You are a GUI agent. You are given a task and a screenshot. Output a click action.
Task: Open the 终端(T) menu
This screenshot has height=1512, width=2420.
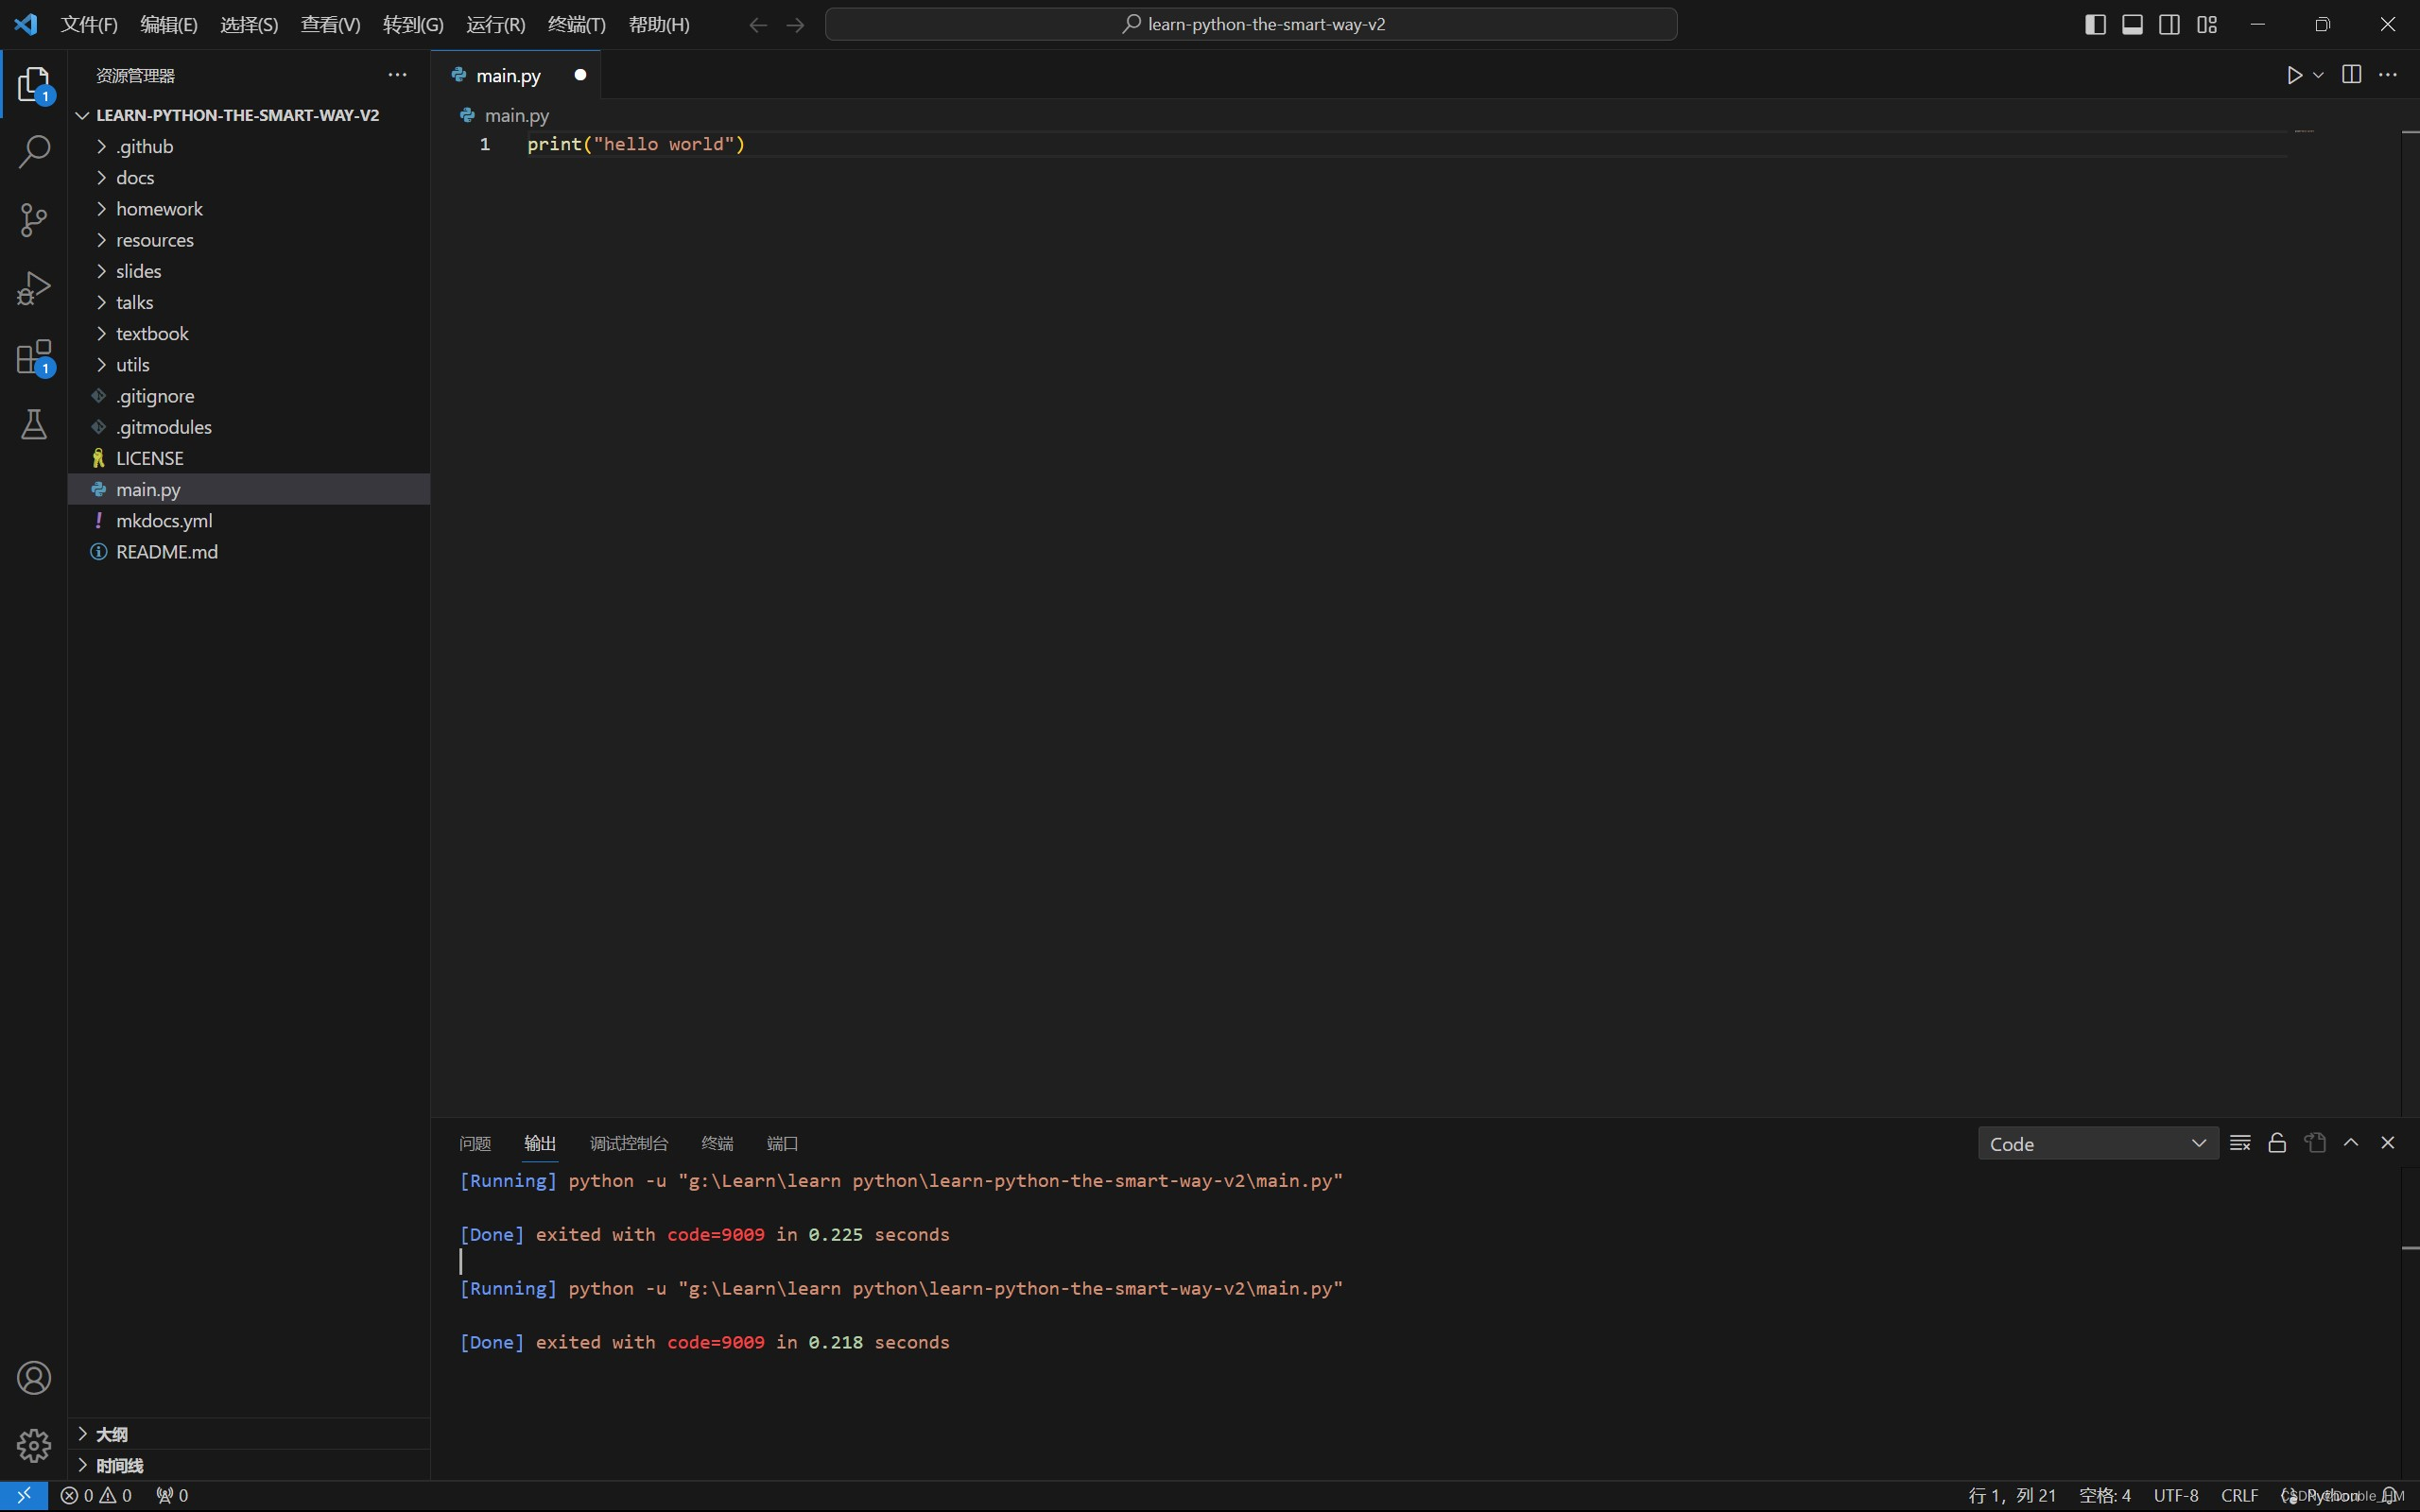click(x=576, y=24)
